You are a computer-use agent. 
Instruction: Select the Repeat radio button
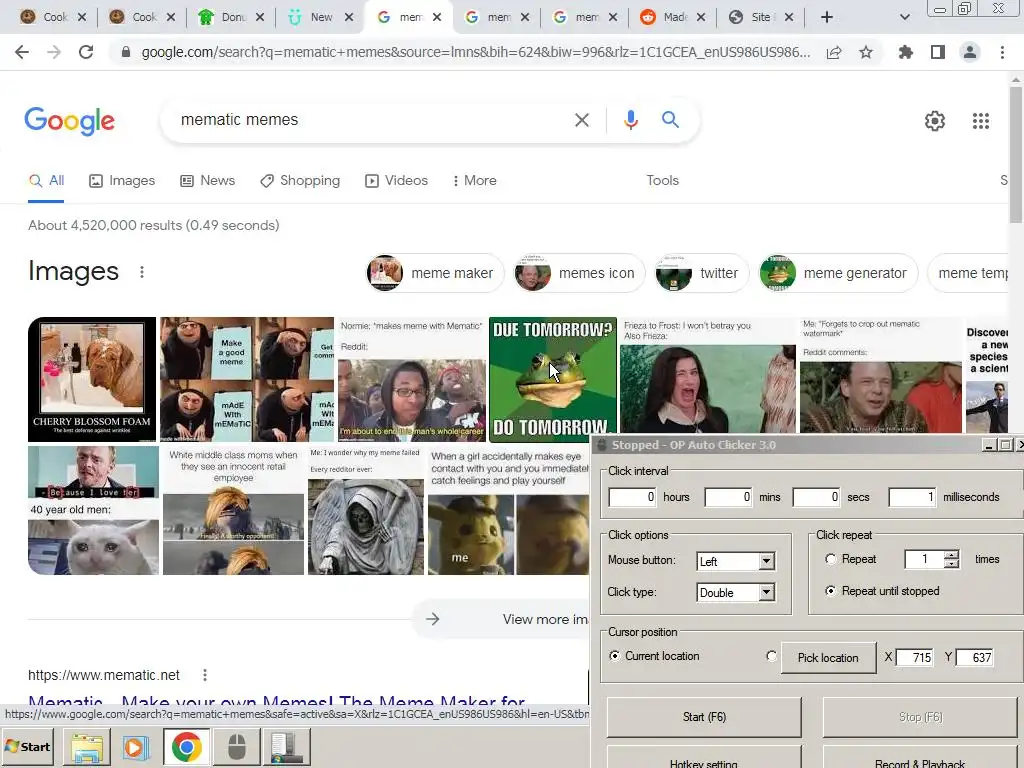click(x=830, y=559)
